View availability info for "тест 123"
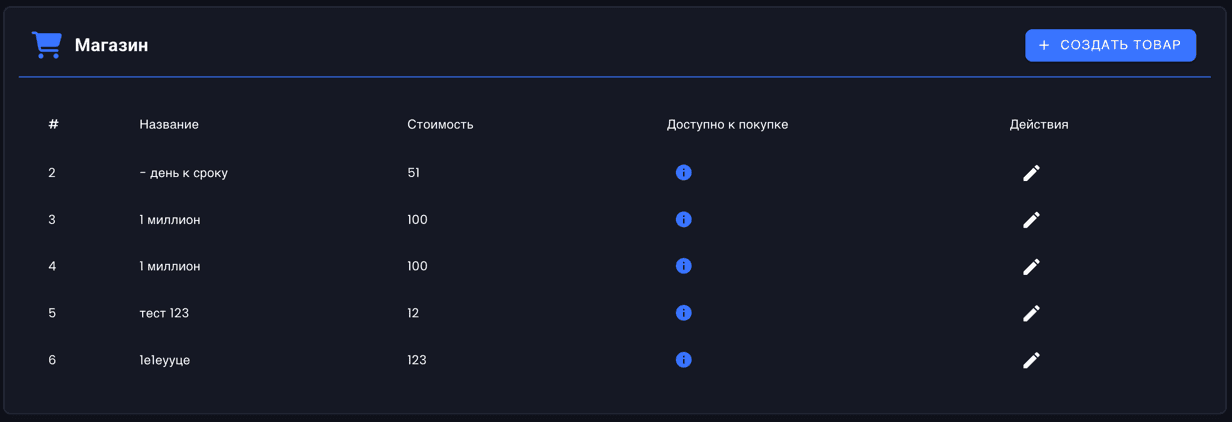 (x=683, y=313)
